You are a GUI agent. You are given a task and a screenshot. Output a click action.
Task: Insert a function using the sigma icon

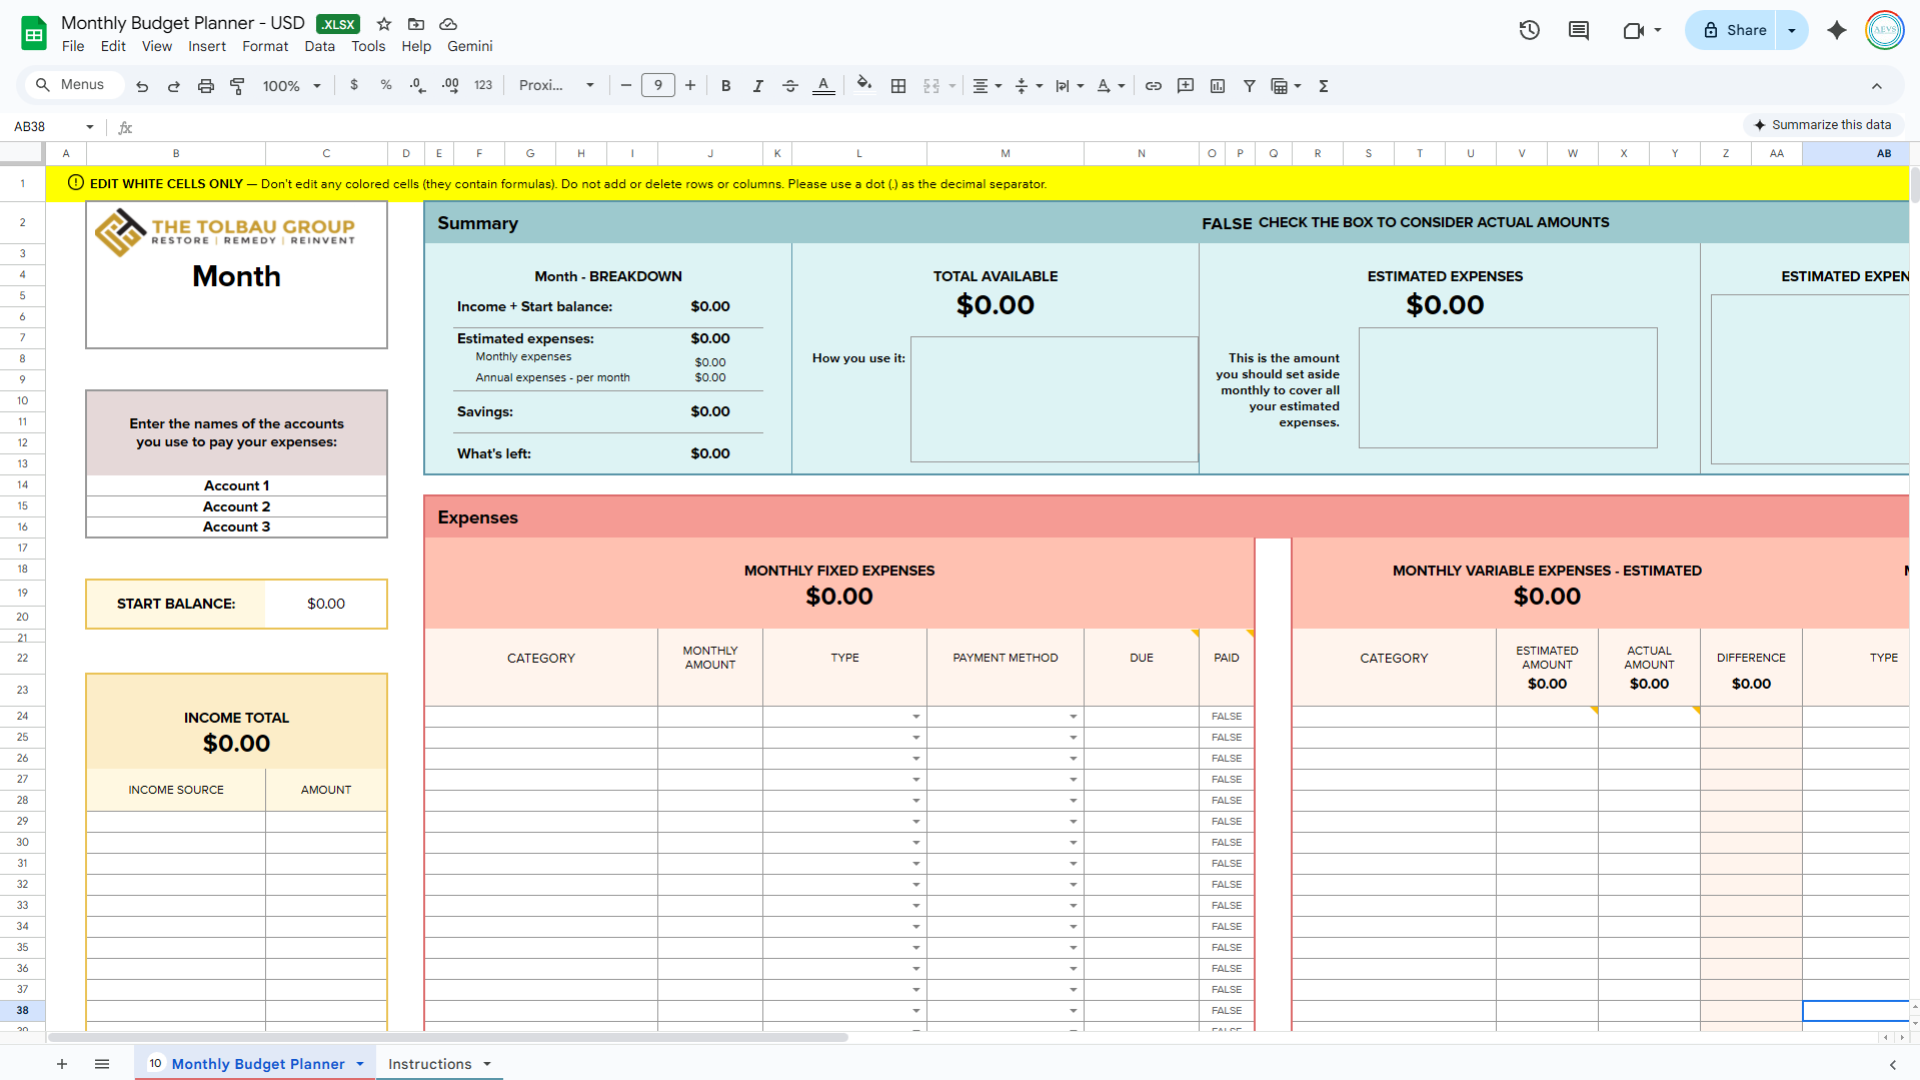[x=1322, y=86]
